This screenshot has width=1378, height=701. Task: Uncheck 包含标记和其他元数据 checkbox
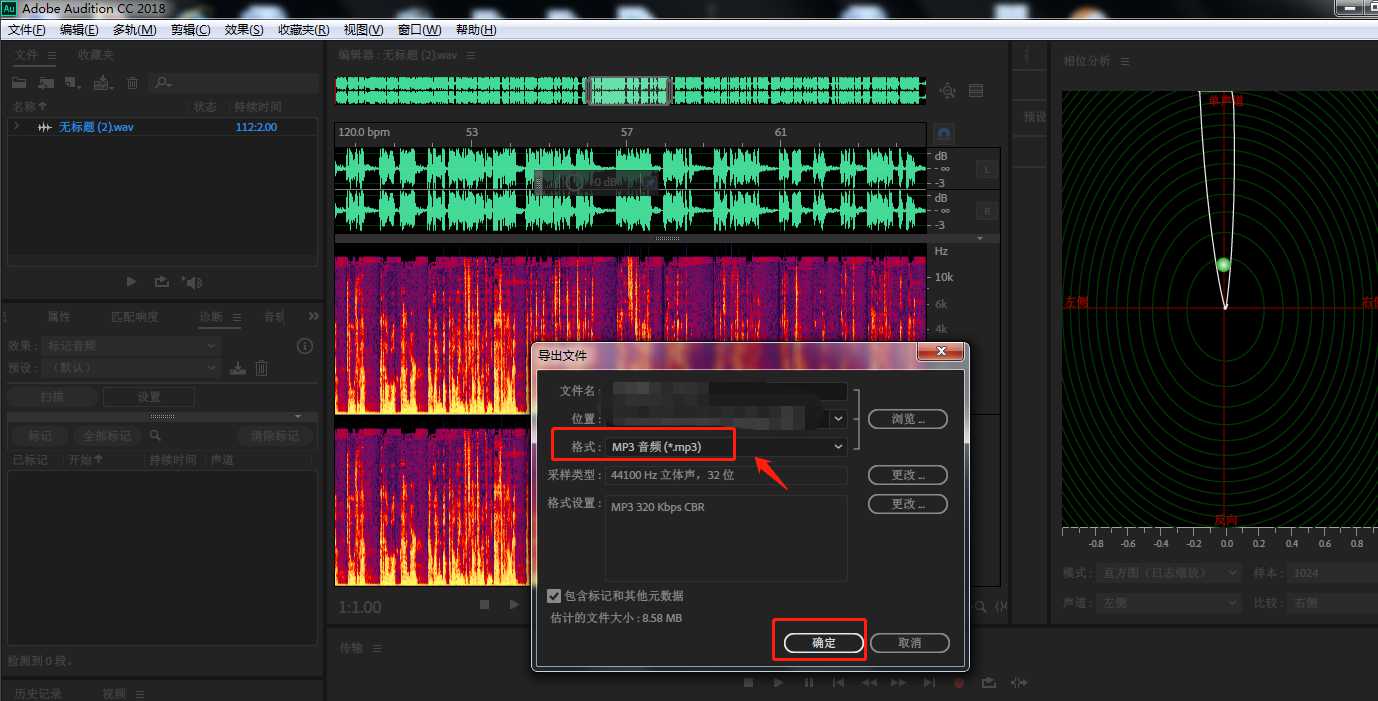(x=554, y=596)
